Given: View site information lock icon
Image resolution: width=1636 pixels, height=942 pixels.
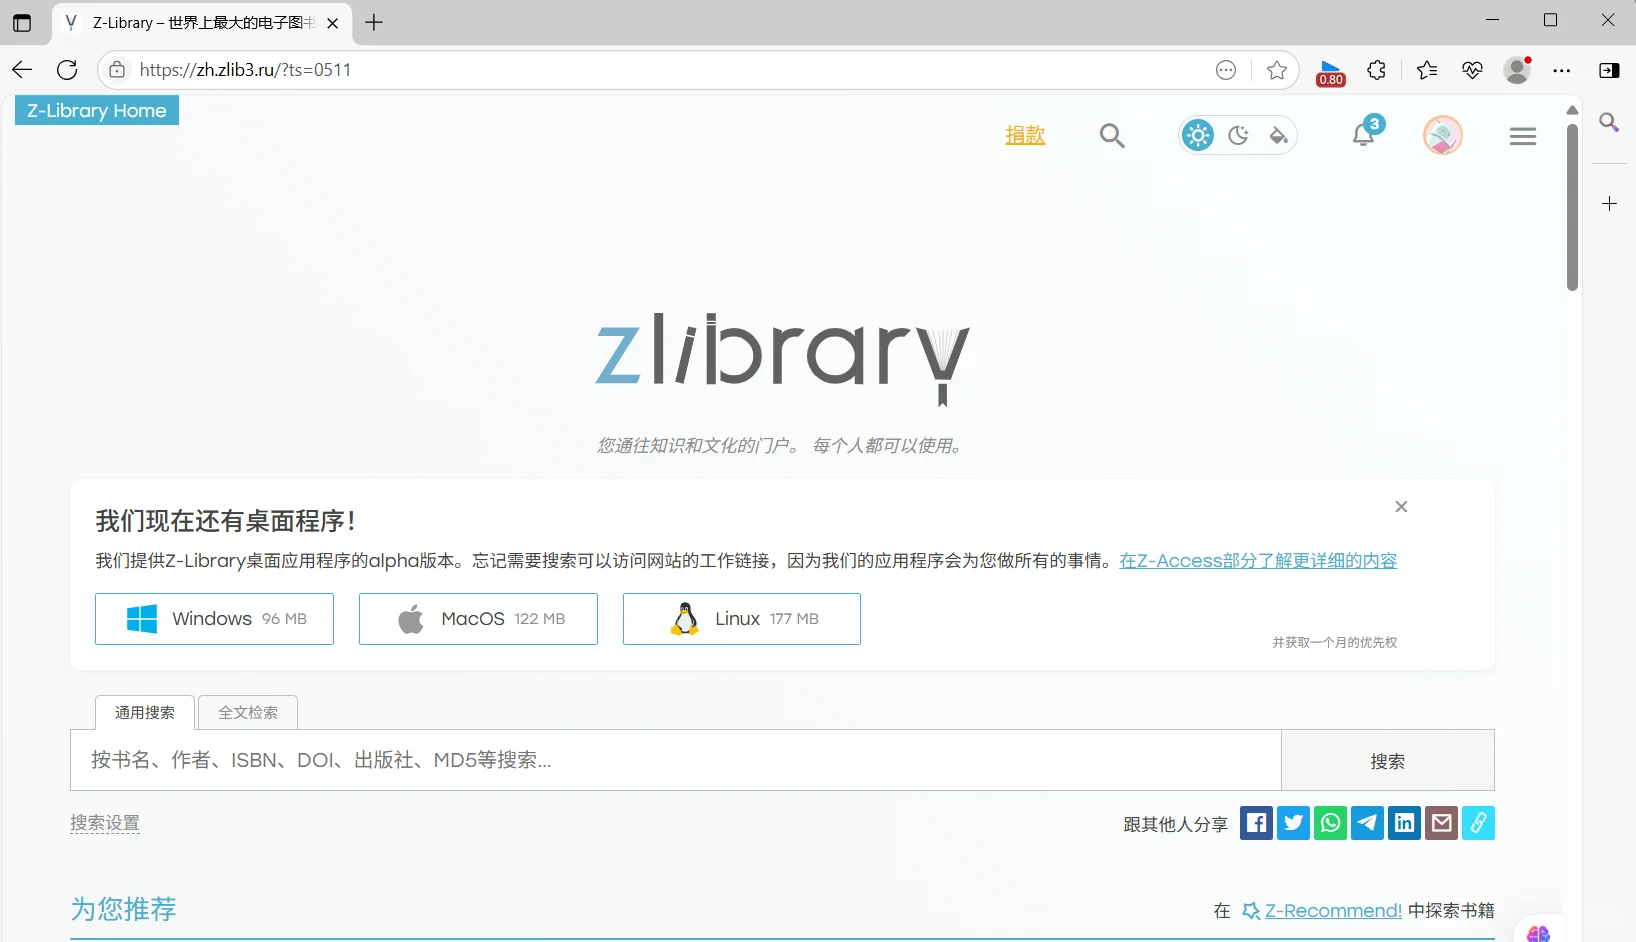Looking at the screenshot, I should pos(117,70).
